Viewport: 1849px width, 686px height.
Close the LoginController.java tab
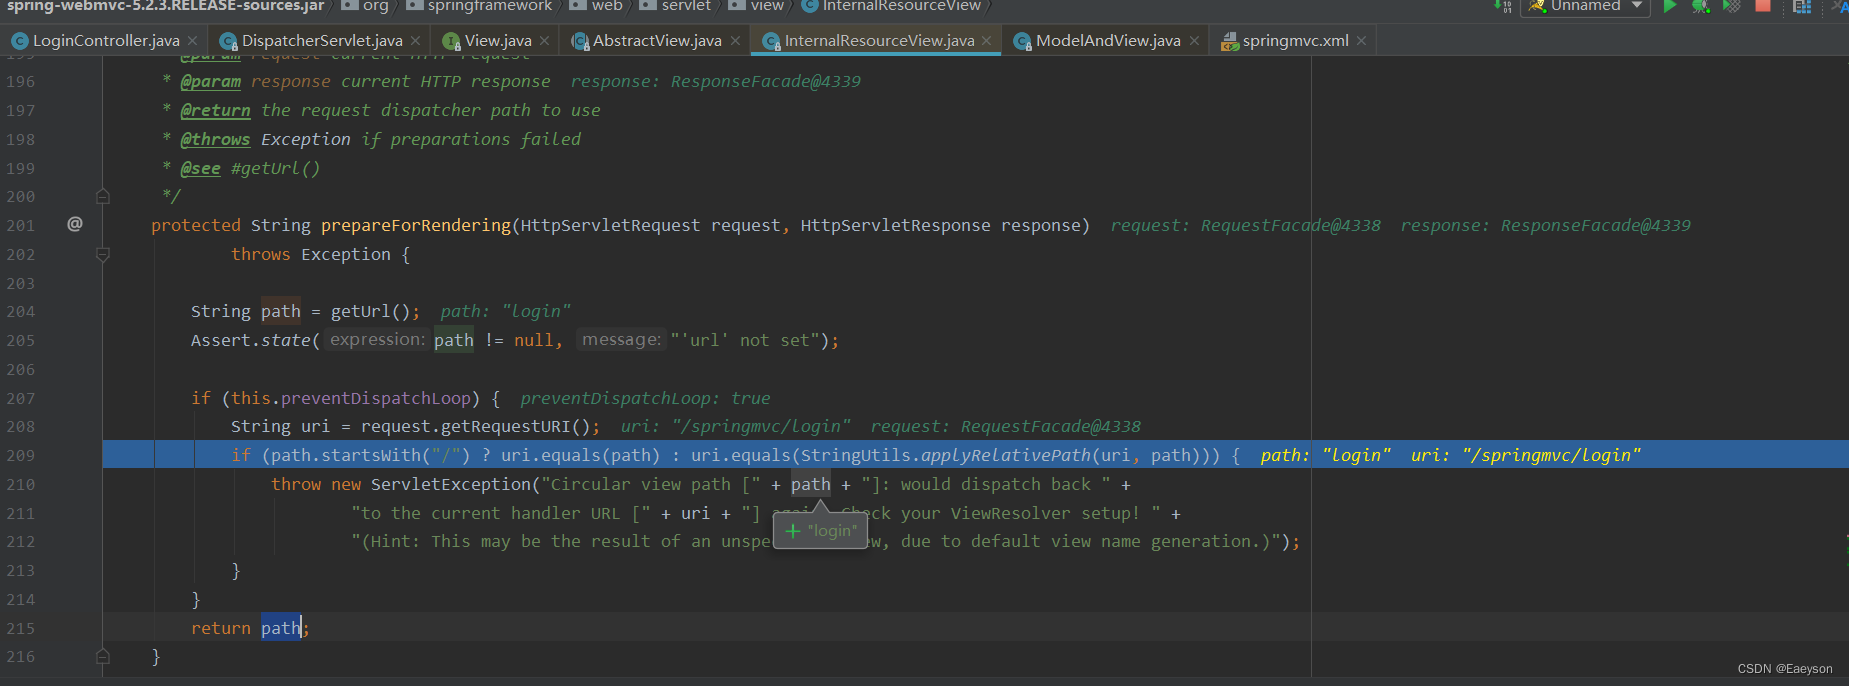click(193, 41)
